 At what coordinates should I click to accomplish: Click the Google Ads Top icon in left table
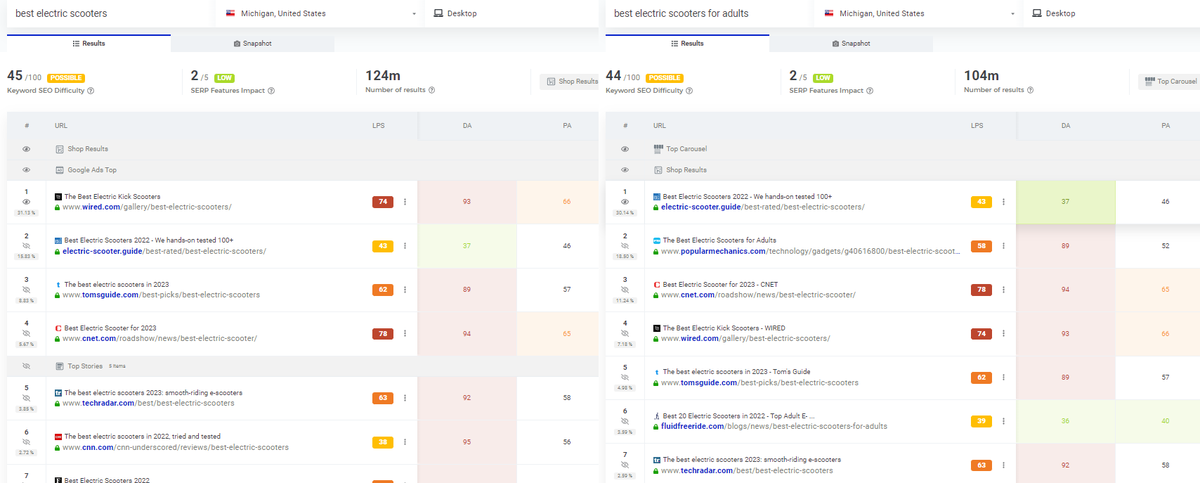pos(59,170)
